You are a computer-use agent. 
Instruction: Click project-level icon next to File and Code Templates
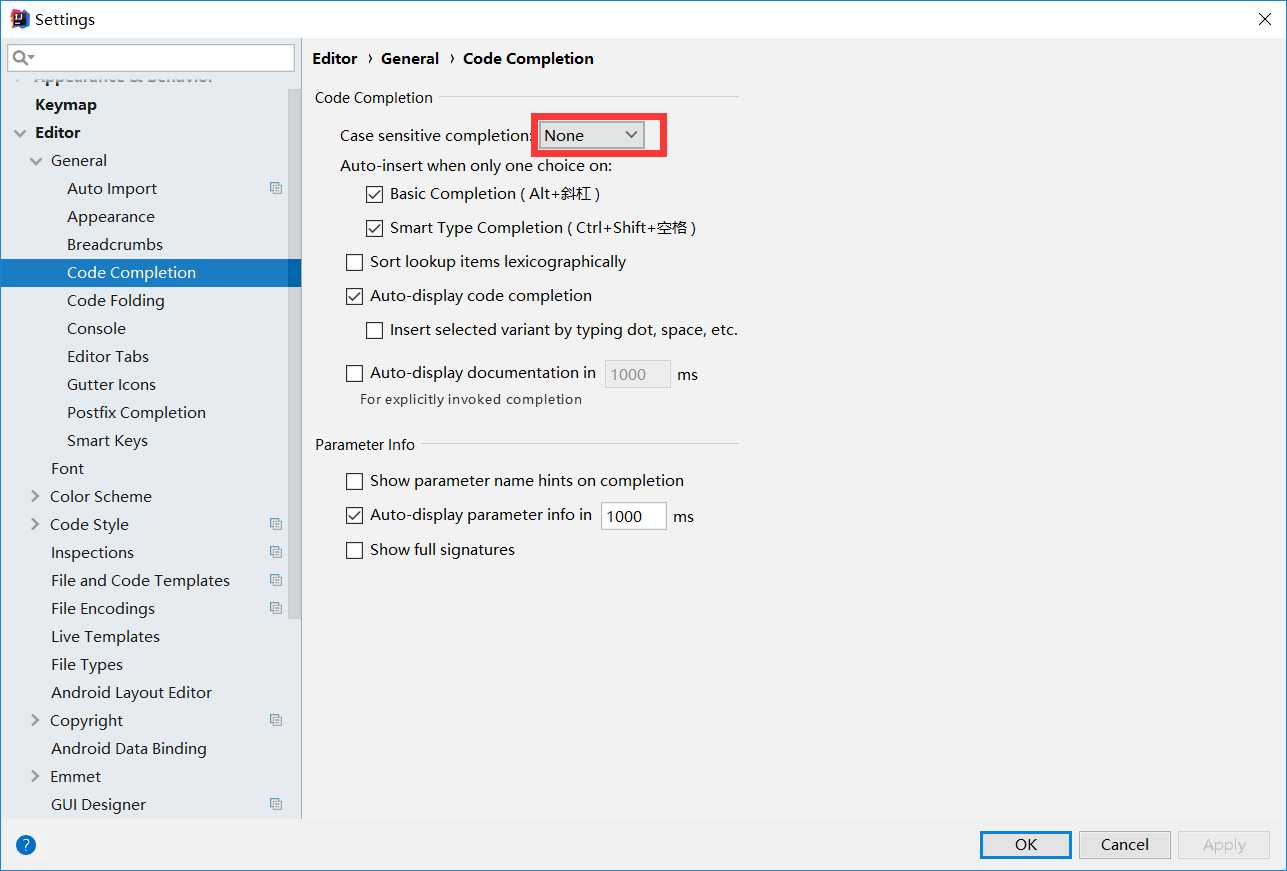click(x=276, y=580)
